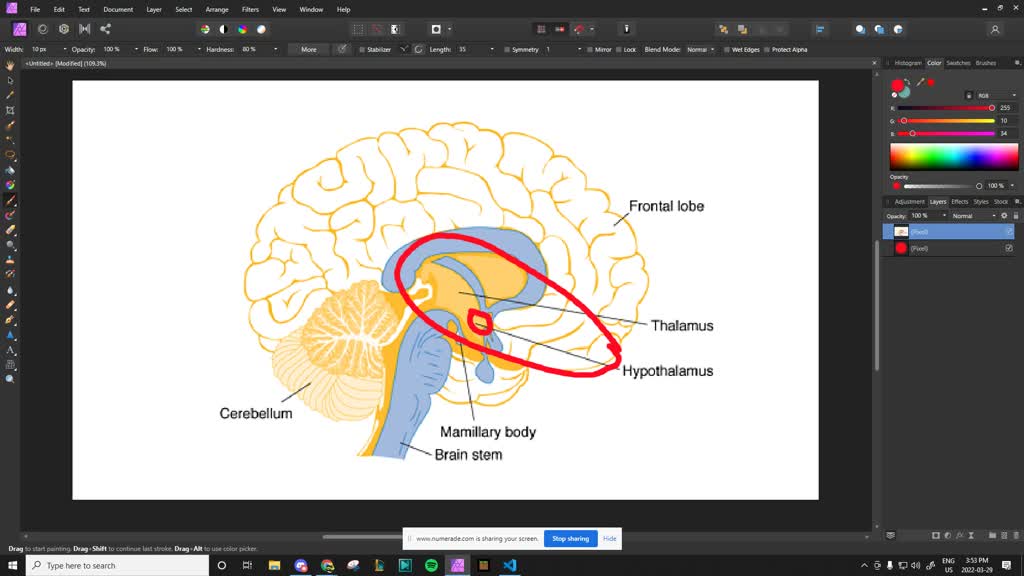Open the Hardness dropdown
The image size is (1024, 576).
pos(277,49)
